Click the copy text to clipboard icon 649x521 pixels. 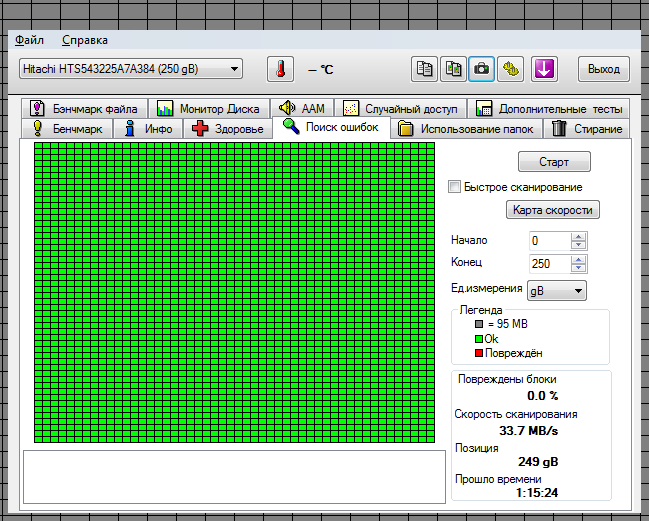425,69
